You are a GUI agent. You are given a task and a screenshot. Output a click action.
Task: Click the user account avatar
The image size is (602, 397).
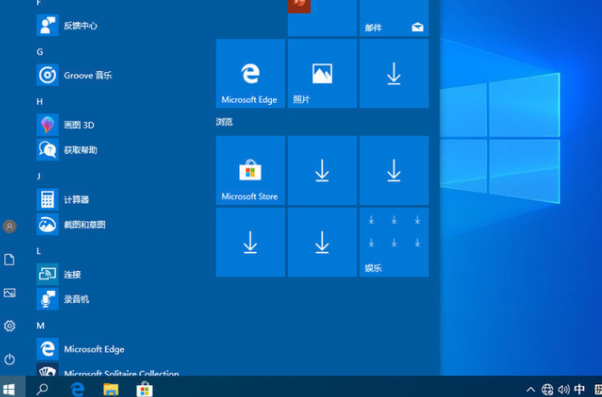(10, 227)
